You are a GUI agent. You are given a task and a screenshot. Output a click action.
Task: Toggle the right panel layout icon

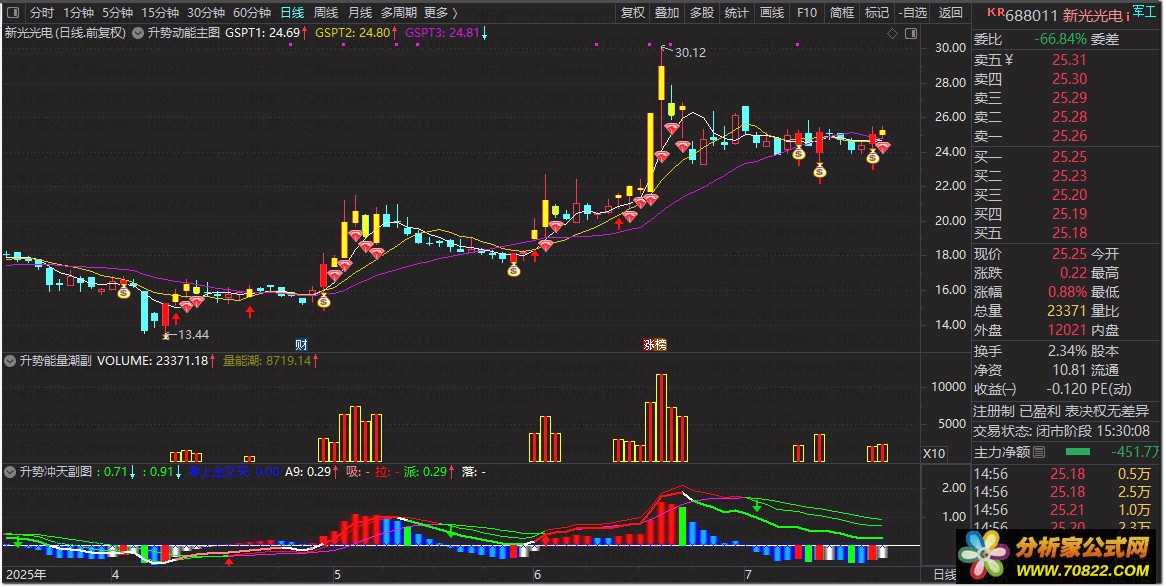tap(910, 33)
